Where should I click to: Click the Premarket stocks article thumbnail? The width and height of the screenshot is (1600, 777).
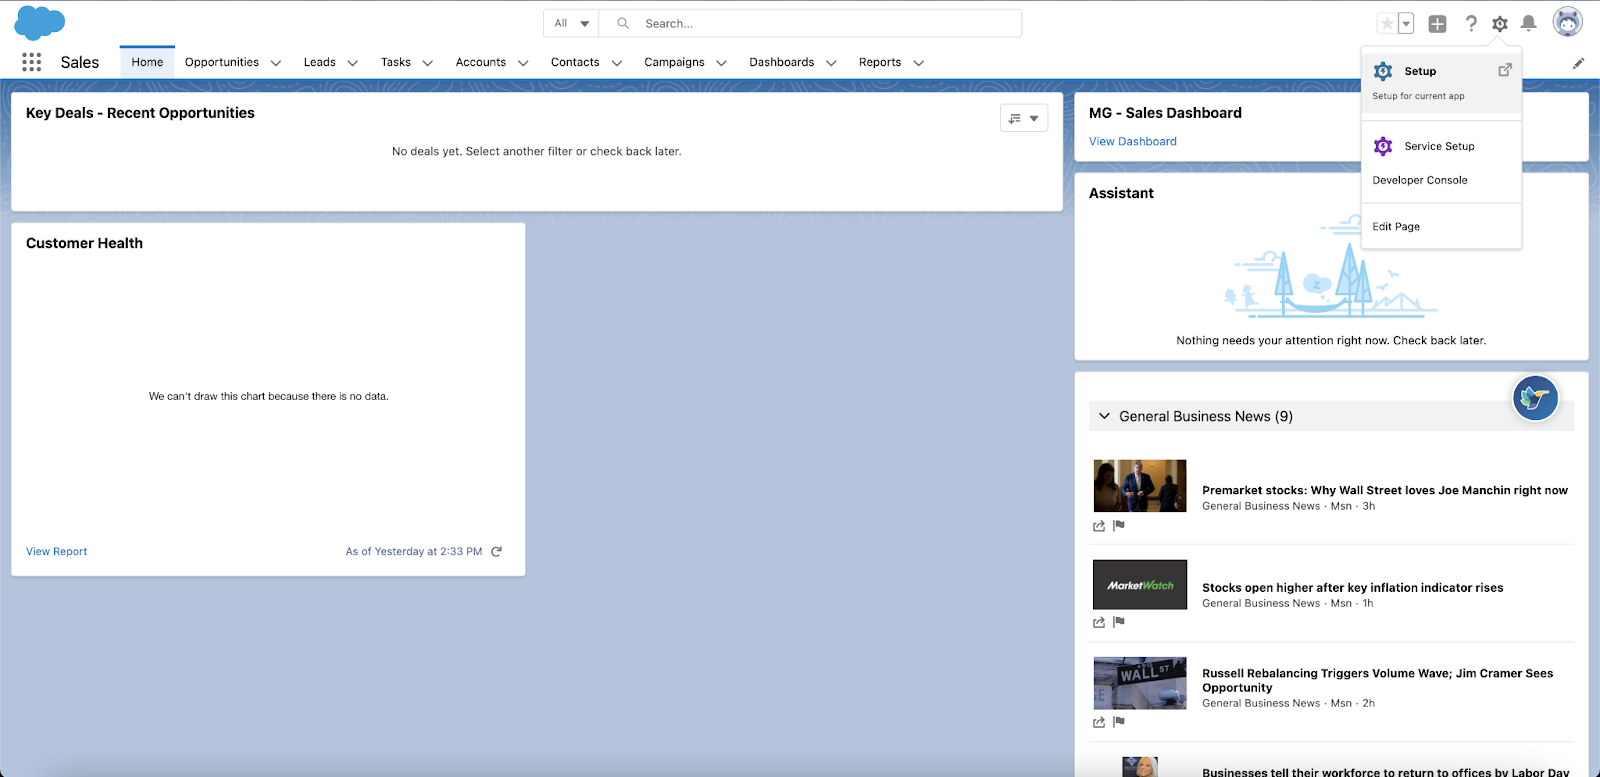tap(1140, 486)
